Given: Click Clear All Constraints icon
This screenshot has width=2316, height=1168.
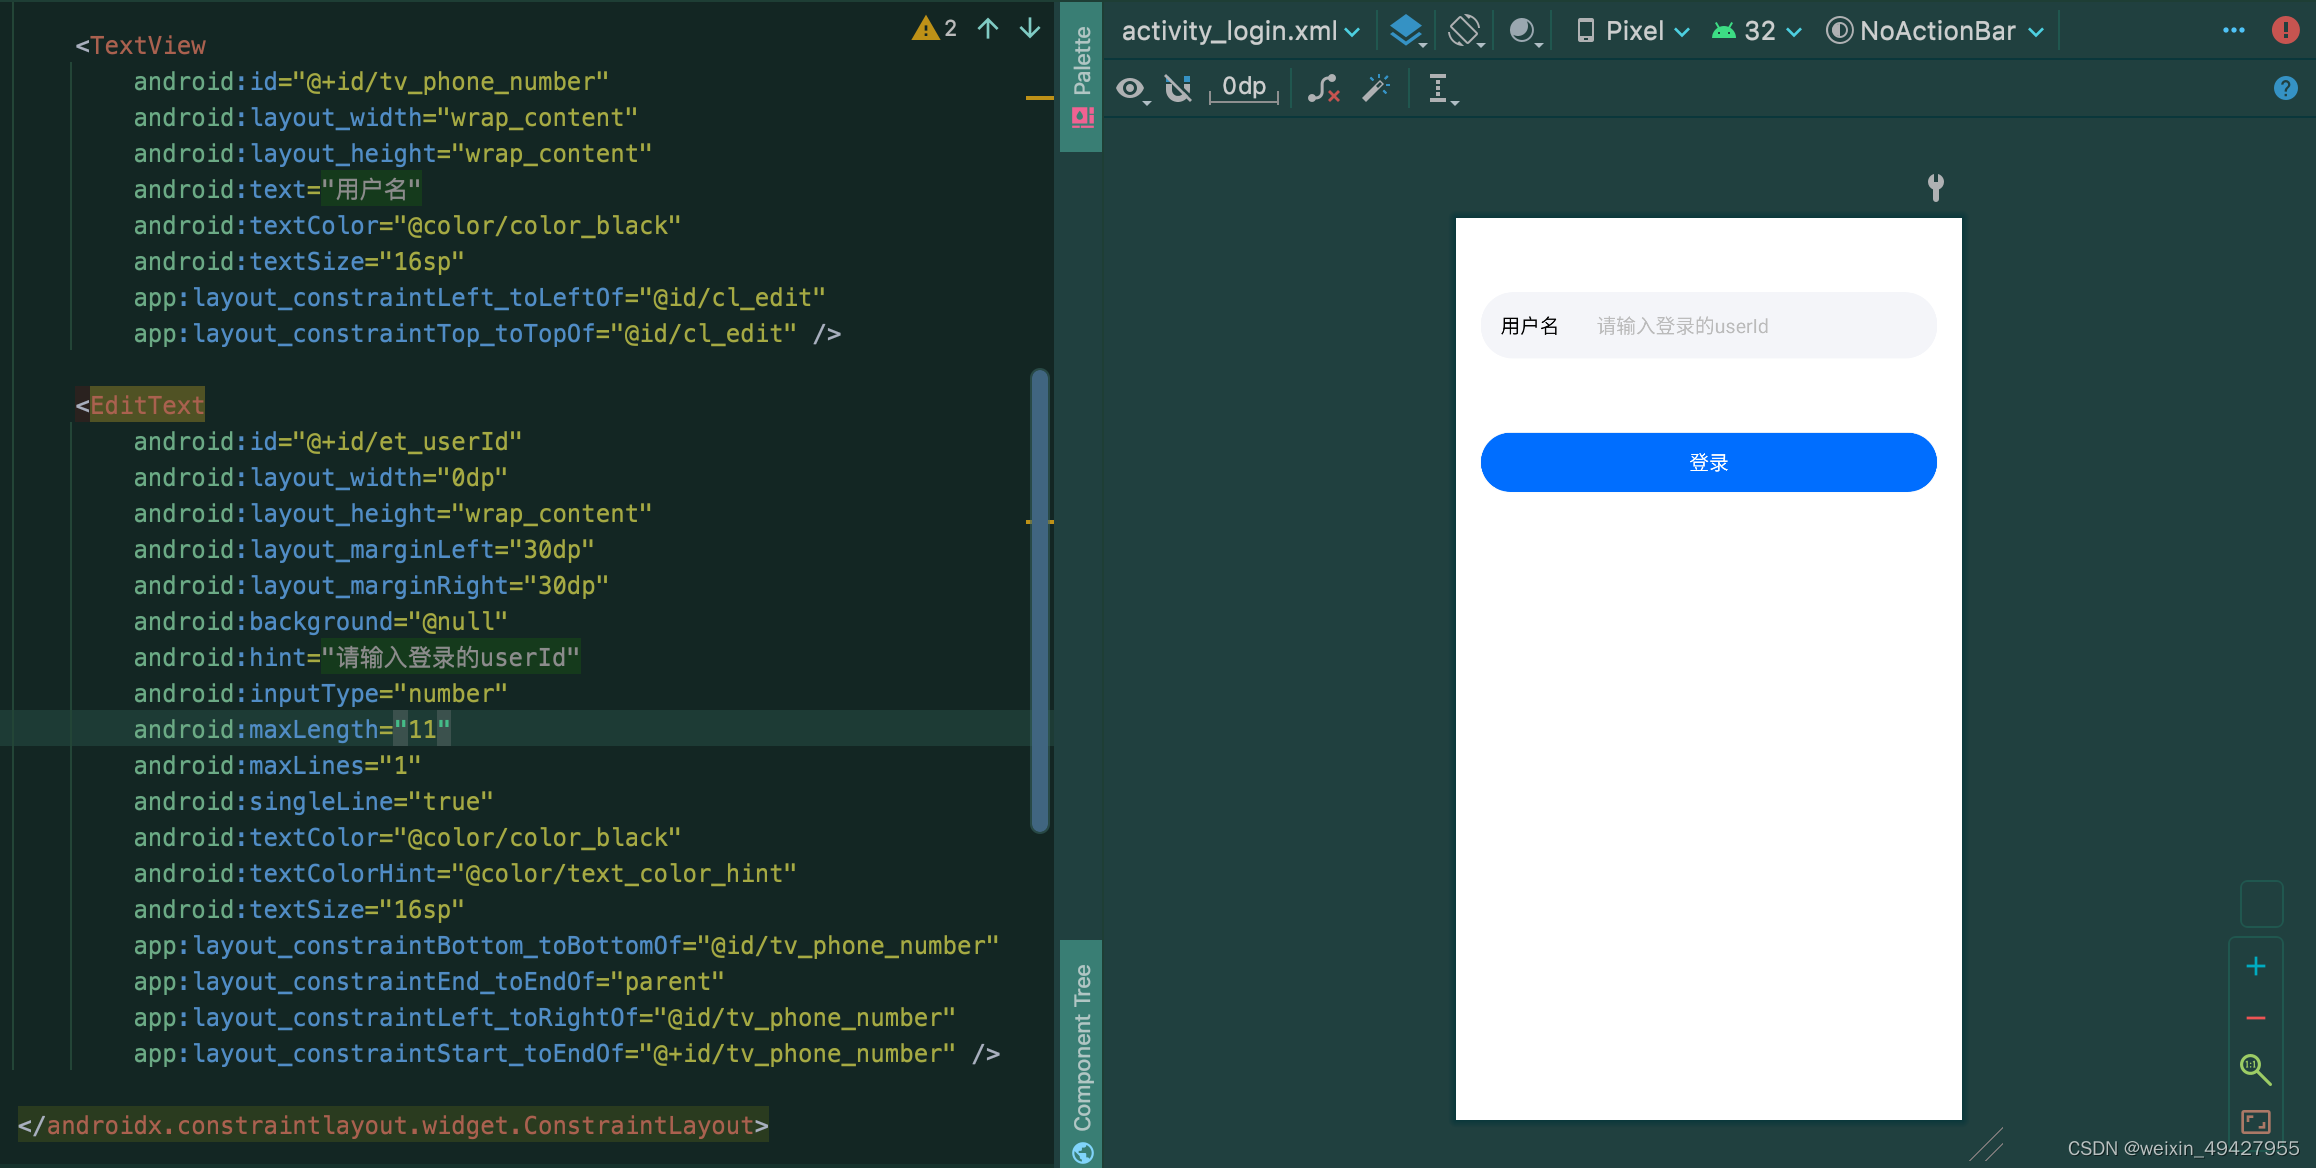Looking at the screenshot, I should pyautogui.click(x=1323, y=89).
